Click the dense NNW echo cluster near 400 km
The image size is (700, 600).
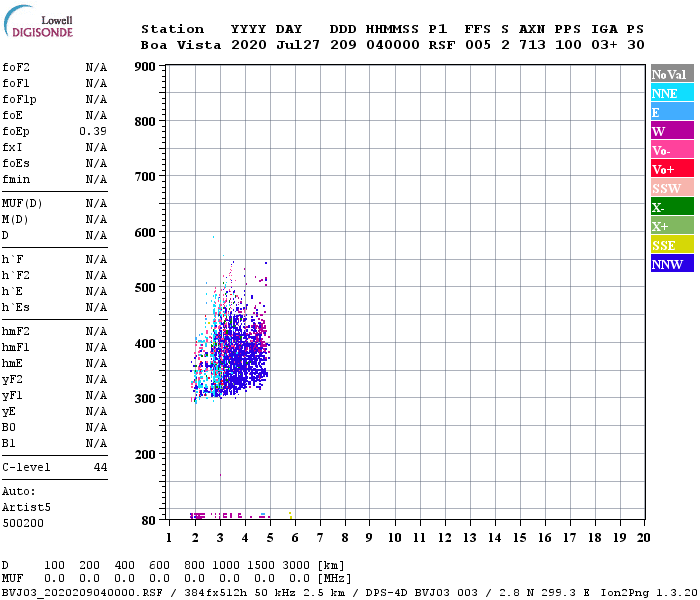pos(245,353)
